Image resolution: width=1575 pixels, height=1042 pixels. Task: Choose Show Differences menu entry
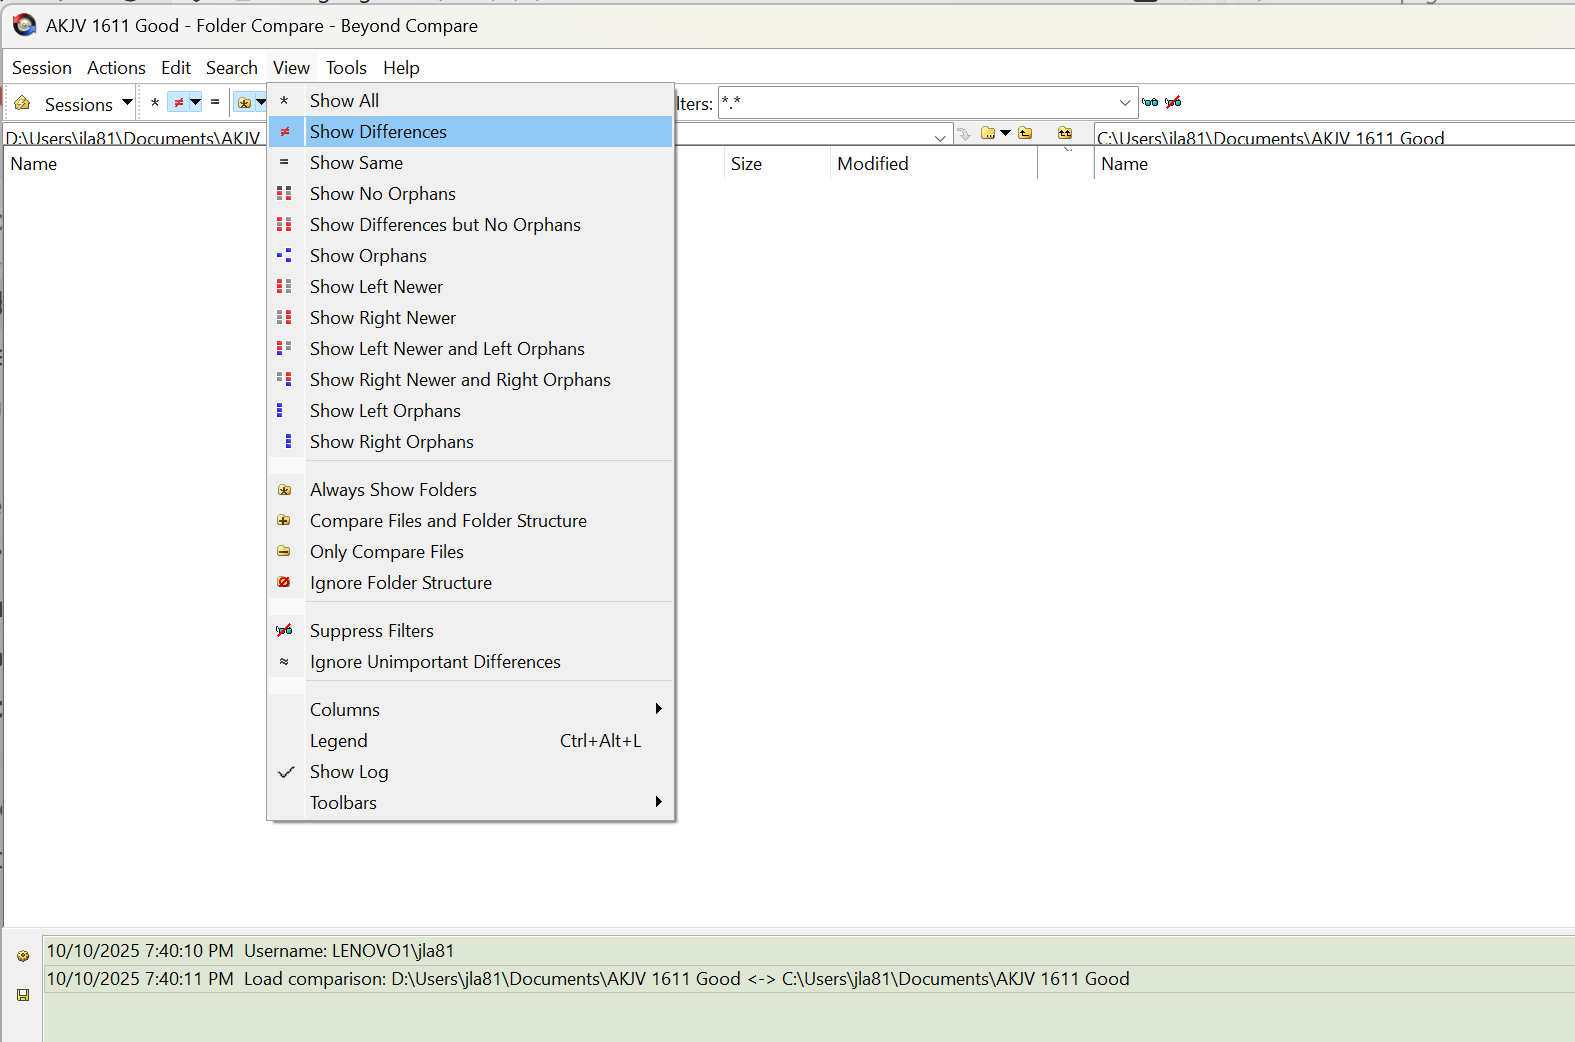[470, 132]
